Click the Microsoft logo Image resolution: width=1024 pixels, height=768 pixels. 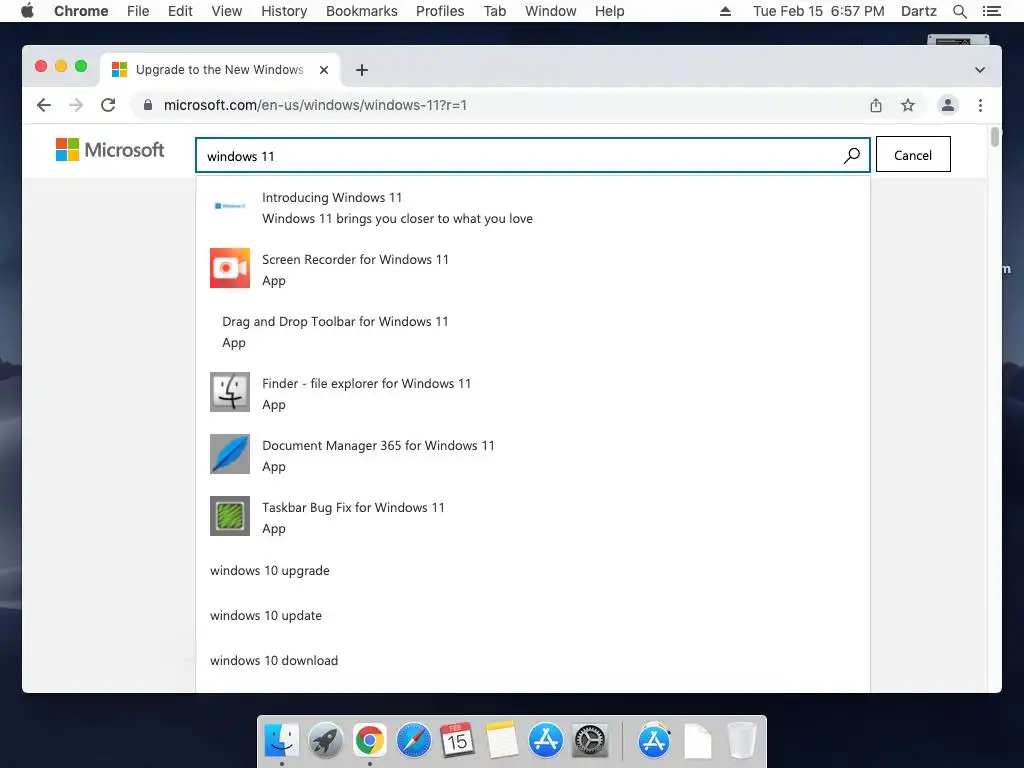[x=110, y=150]
